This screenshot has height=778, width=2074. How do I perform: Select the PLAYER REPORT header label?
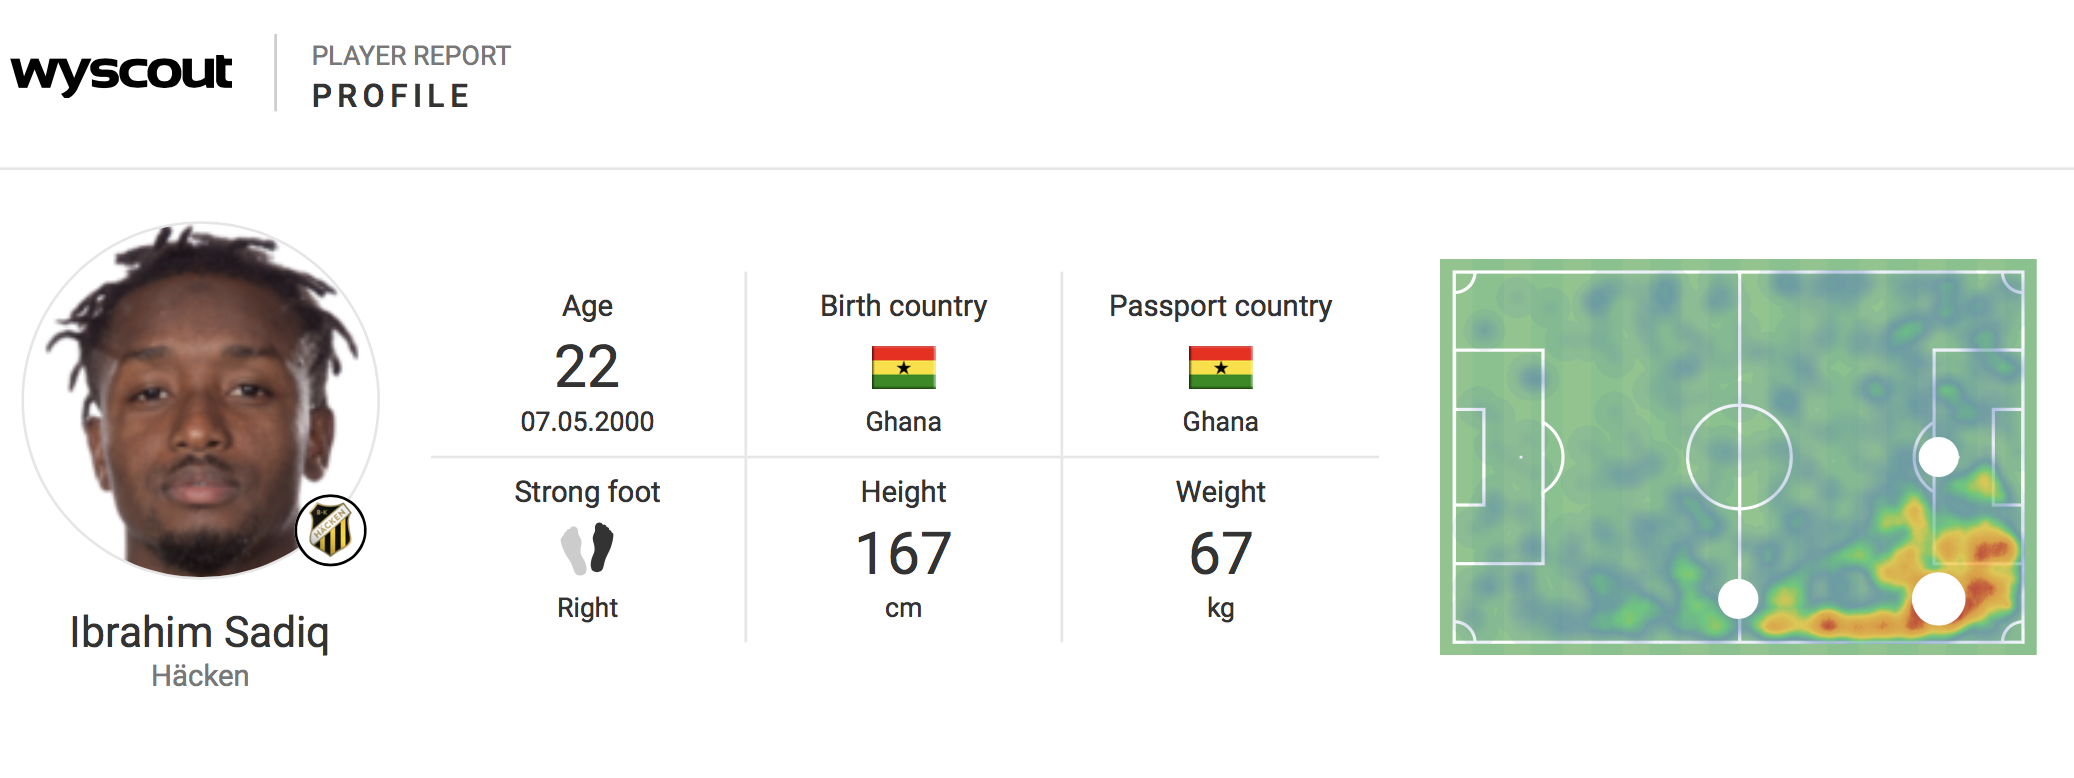click(411, 56)
